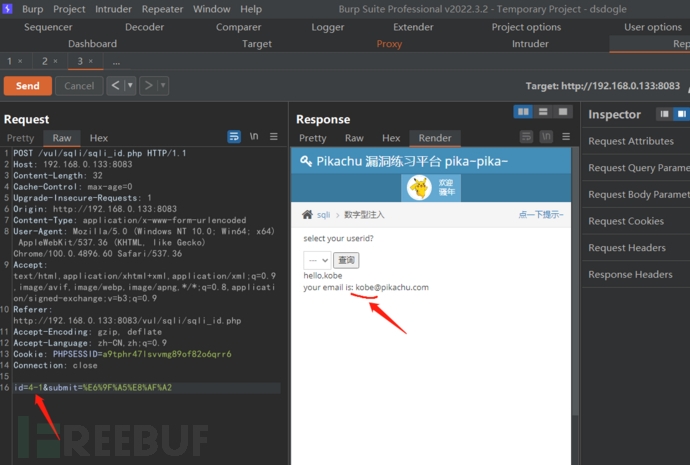690x465 pixels.
Task: Expand Request Body Parameters section
Action: 636,194
